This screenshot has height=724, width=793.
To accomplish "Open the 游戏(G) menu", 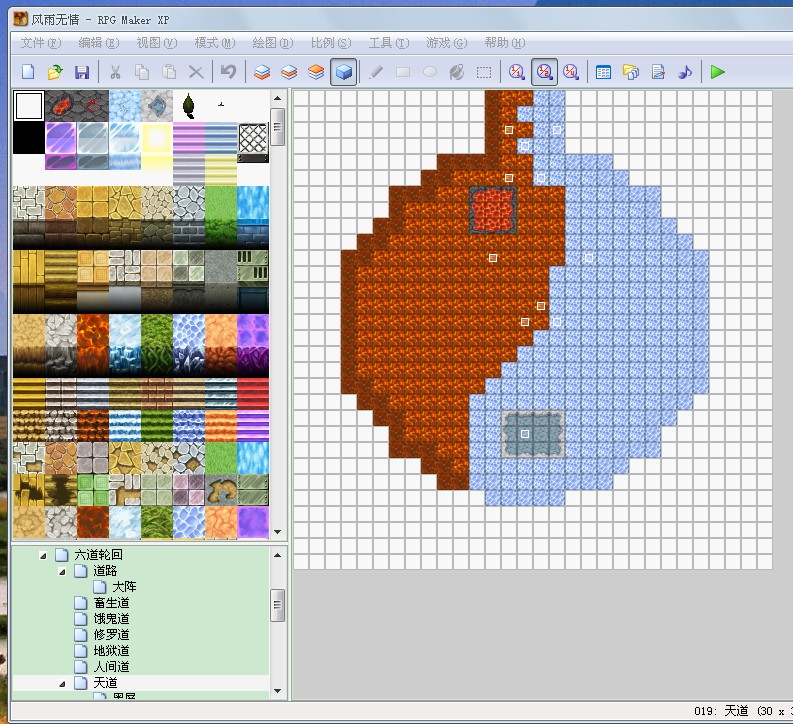I will [447, 43].
